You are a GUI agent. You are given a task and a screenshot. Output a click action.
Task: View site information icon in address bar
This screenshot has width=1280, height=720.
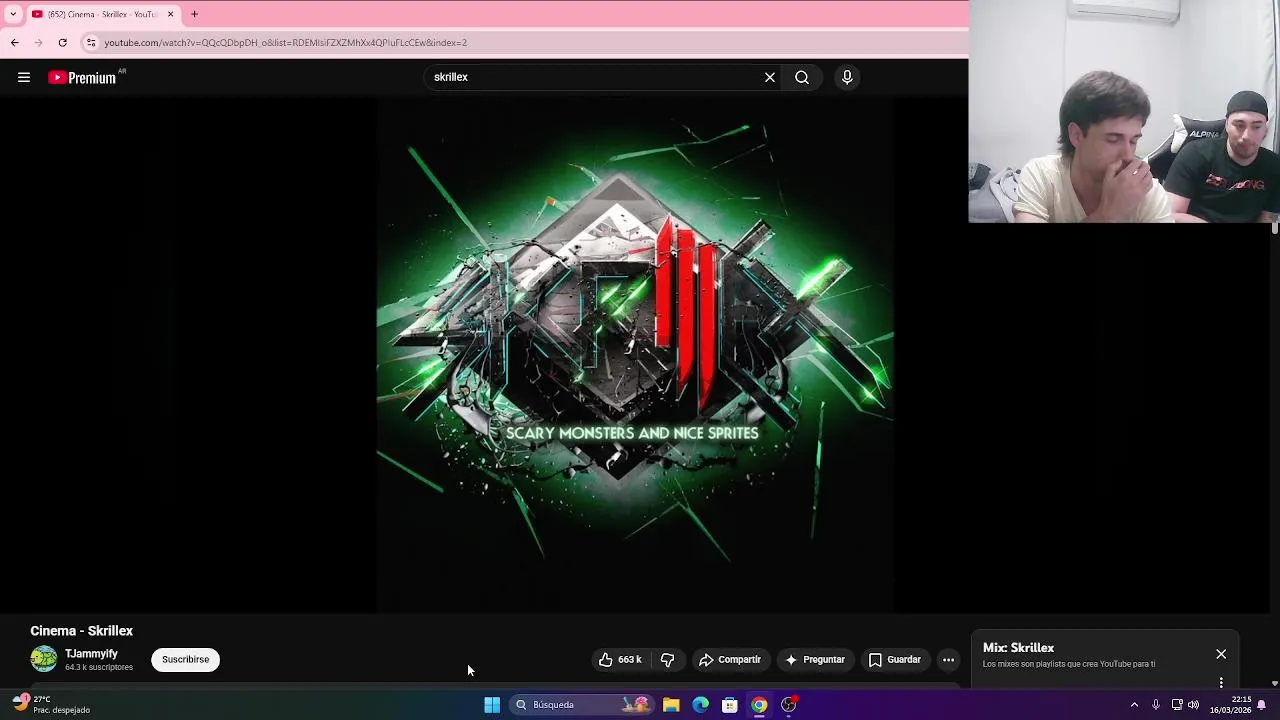tap(91, 42)
